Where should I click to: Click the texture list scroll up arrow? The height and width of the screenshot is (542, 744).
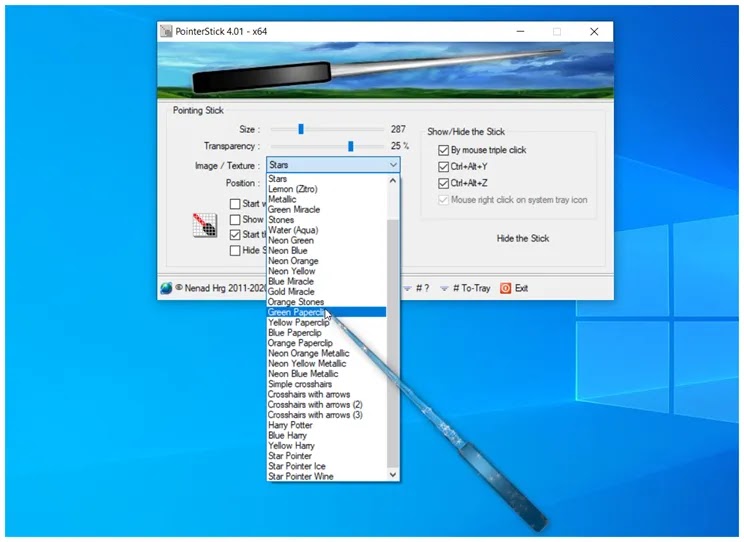click(x=393, y=180)
